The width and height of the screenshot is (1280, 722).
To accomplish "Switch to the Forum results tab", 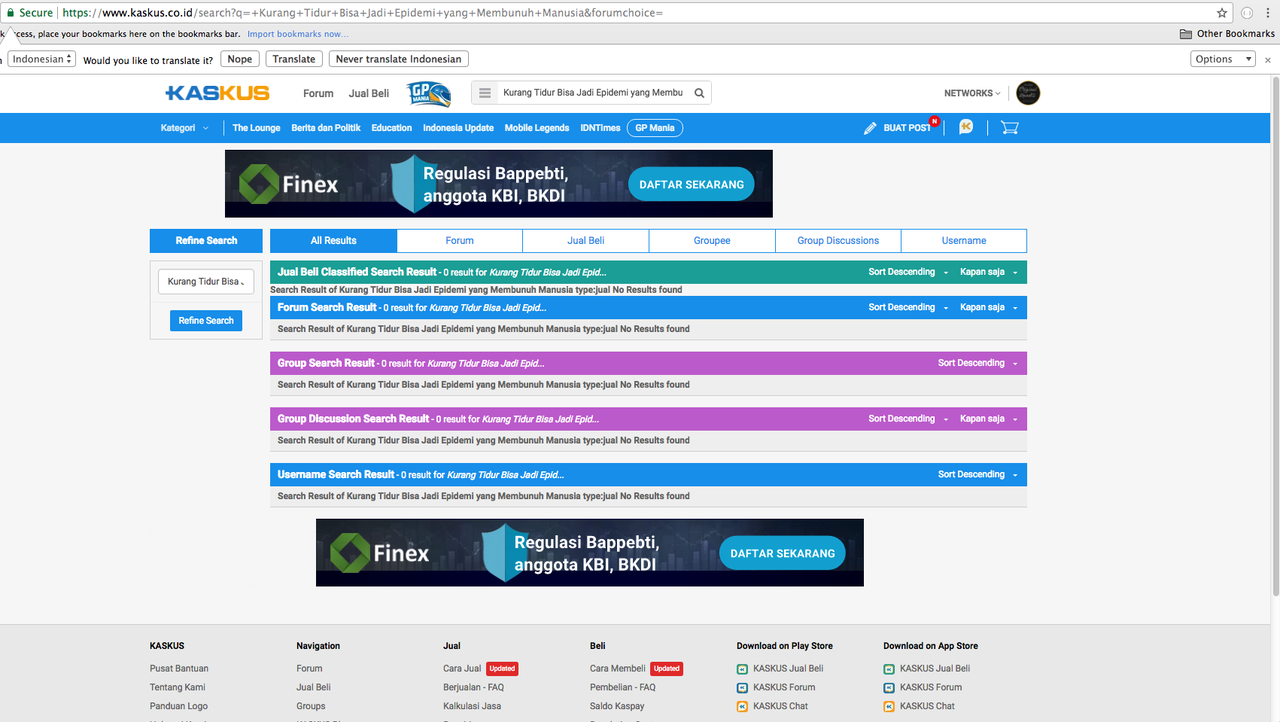I will click(x=460, y=241).
